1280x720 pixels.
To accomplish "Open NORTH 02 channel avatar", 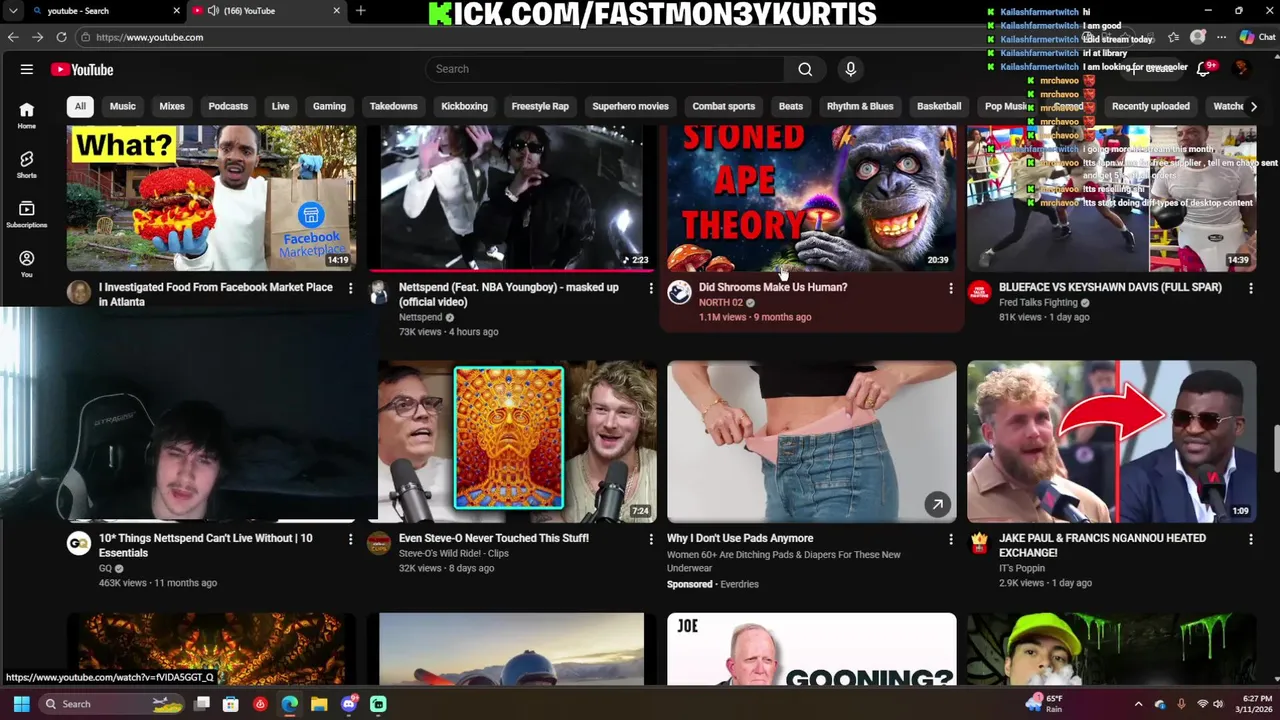I will tap(679, 292).
